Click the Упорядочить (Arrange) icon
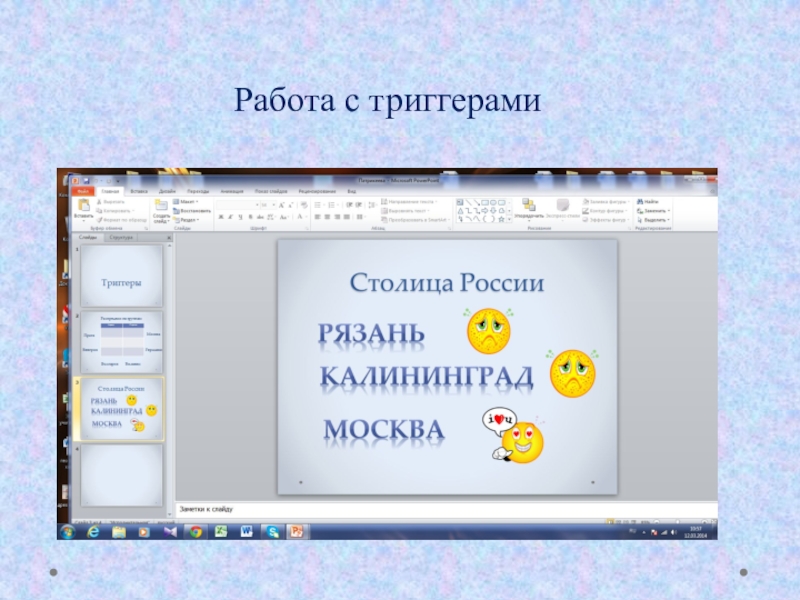 pos(530,206)
